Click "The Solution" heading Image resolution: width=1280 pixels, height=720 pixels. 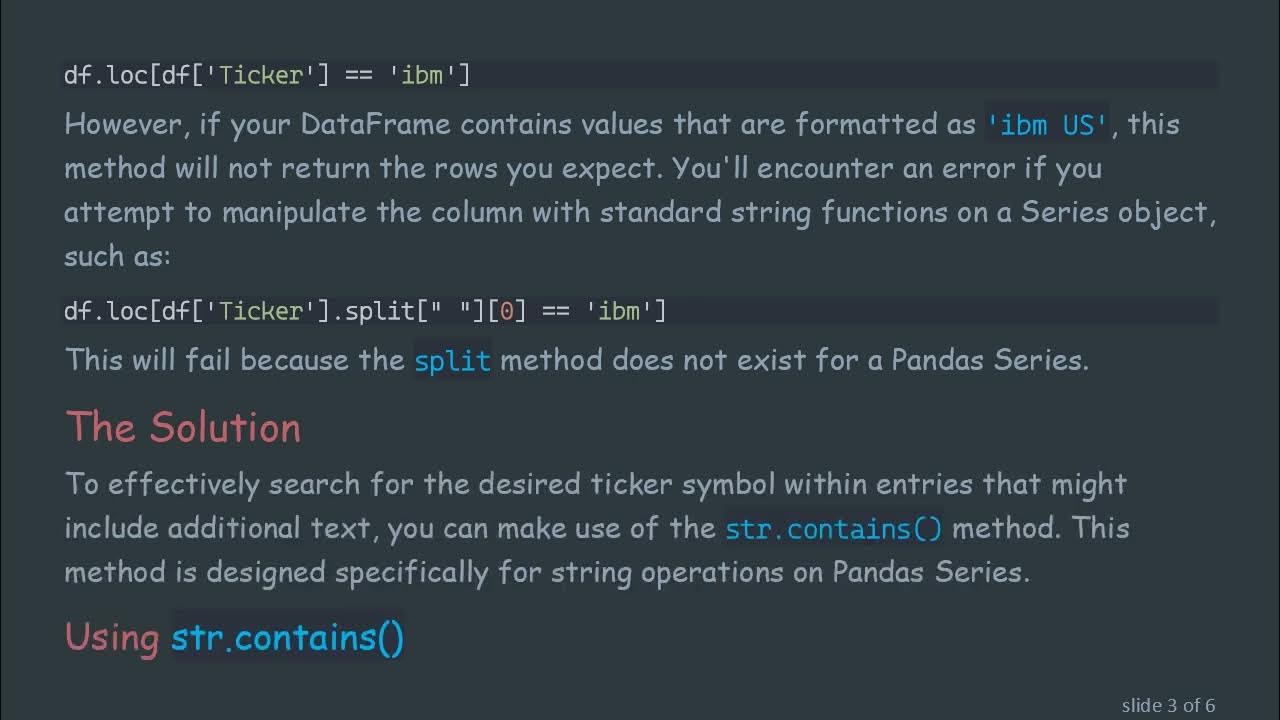pyautogui.click(x=183, y=427)
